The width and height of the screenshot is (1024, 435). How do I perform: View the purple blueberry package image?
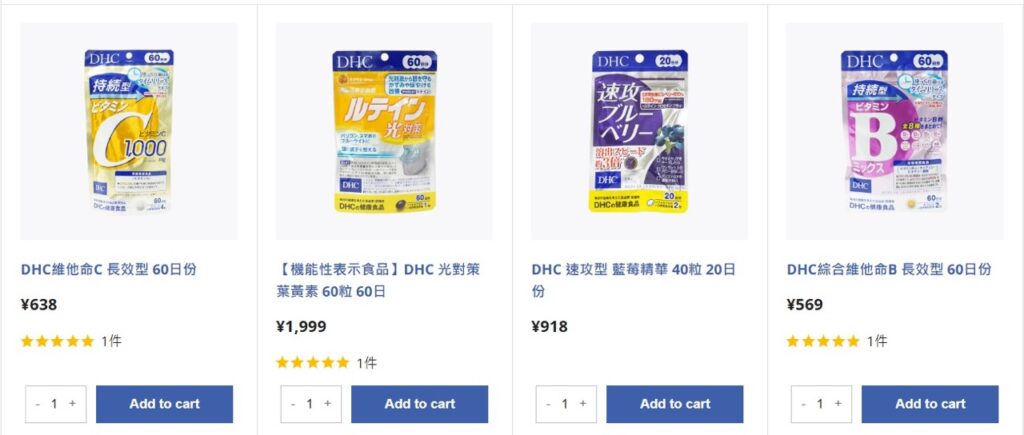coord(639,131)
